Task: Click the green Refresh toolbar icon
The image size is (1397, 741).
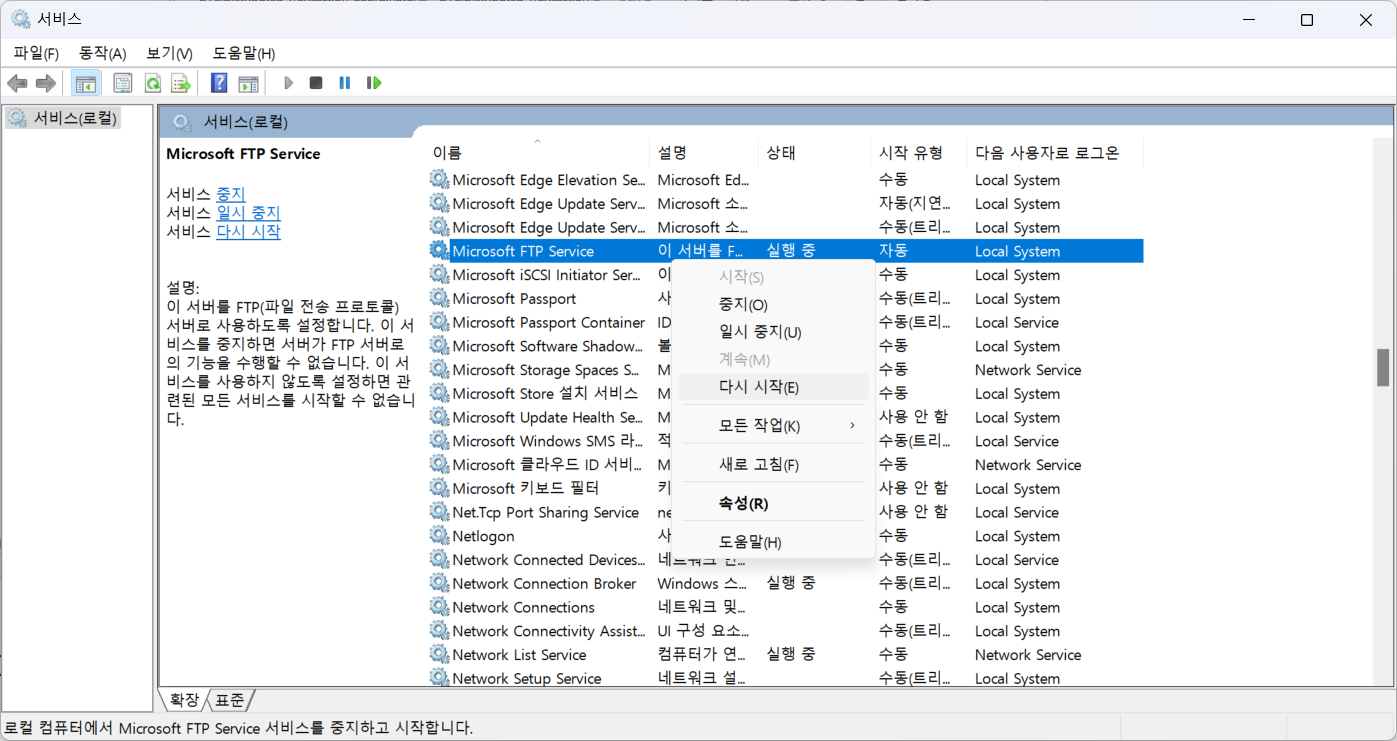Action: coord(152,83)
